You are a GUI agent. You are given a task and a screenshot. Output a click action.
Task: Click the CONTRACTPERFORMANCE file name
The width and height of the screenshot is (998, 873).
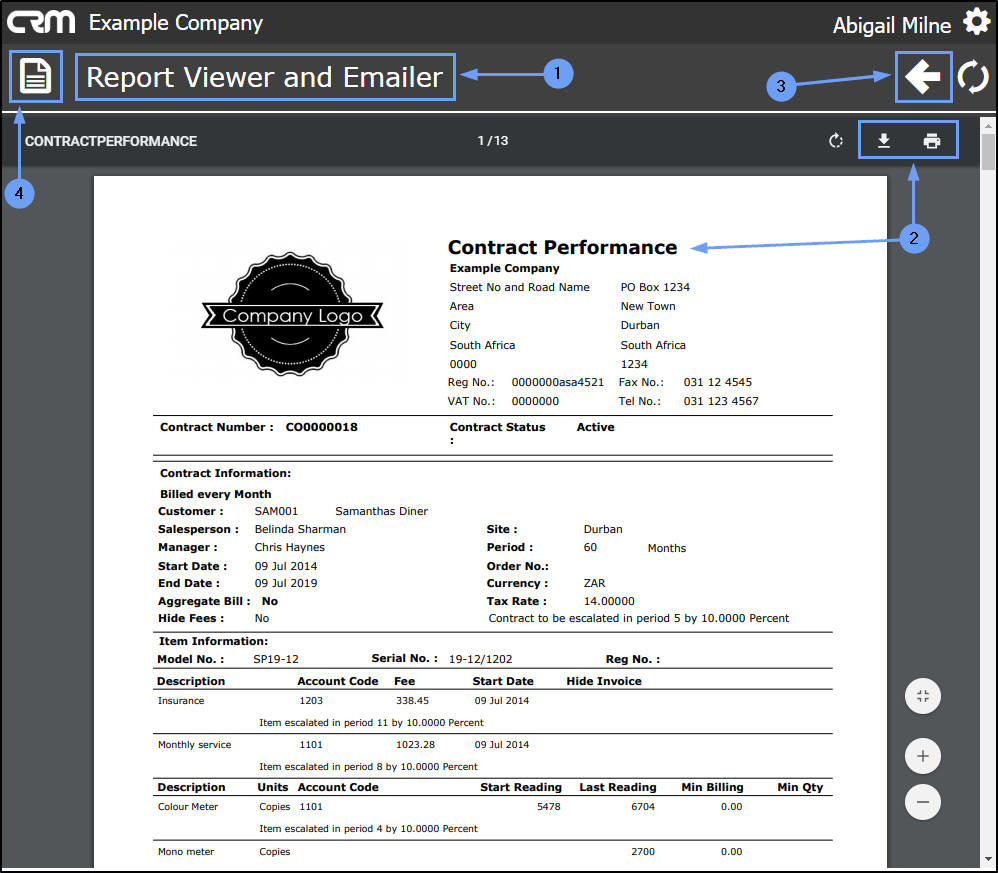click(111, 141)
